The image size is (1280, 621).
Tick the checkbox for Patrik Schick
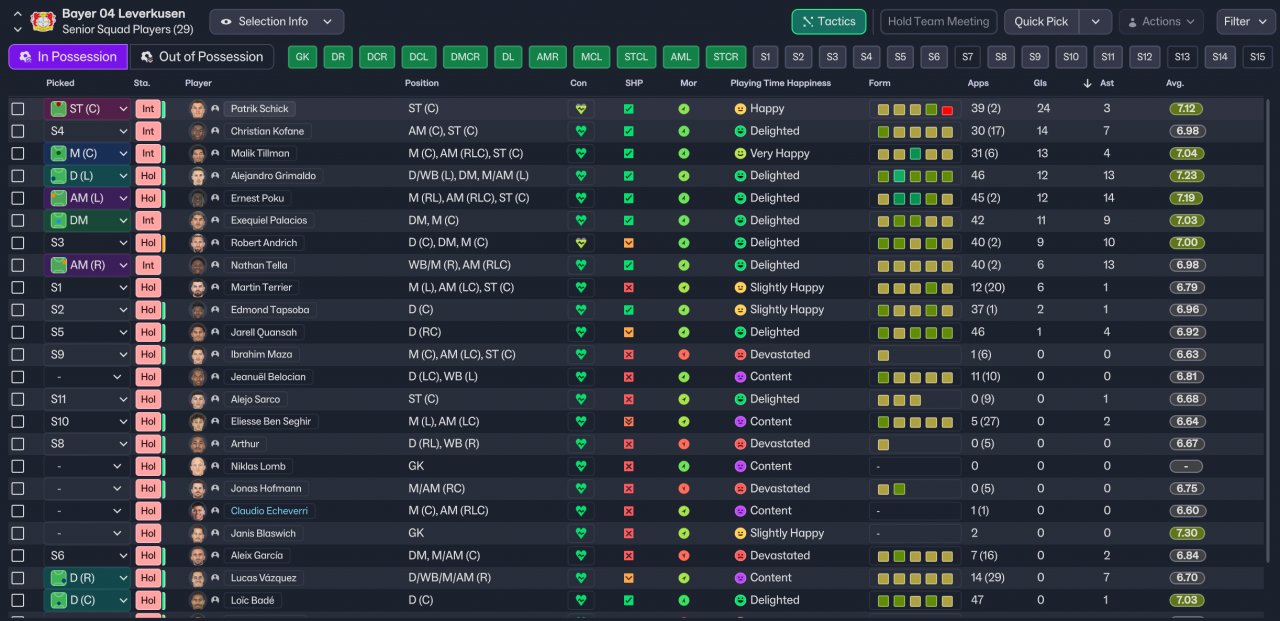click(x=18, y=108)
